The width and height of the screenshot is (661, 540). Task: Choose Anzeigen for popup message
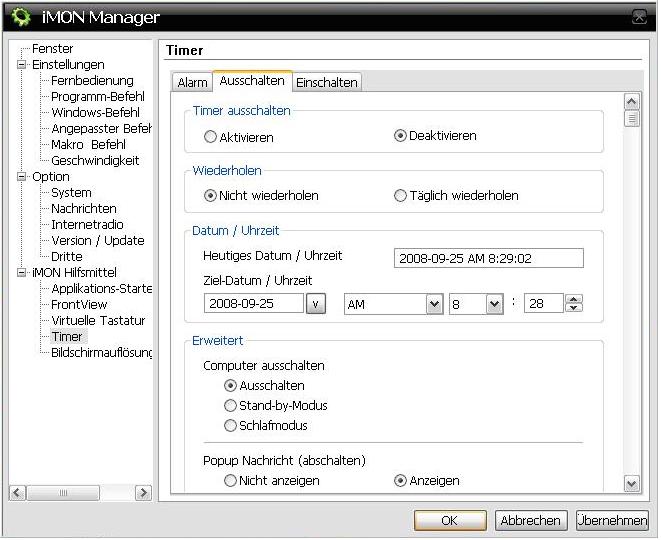click(x=400, y=481)
